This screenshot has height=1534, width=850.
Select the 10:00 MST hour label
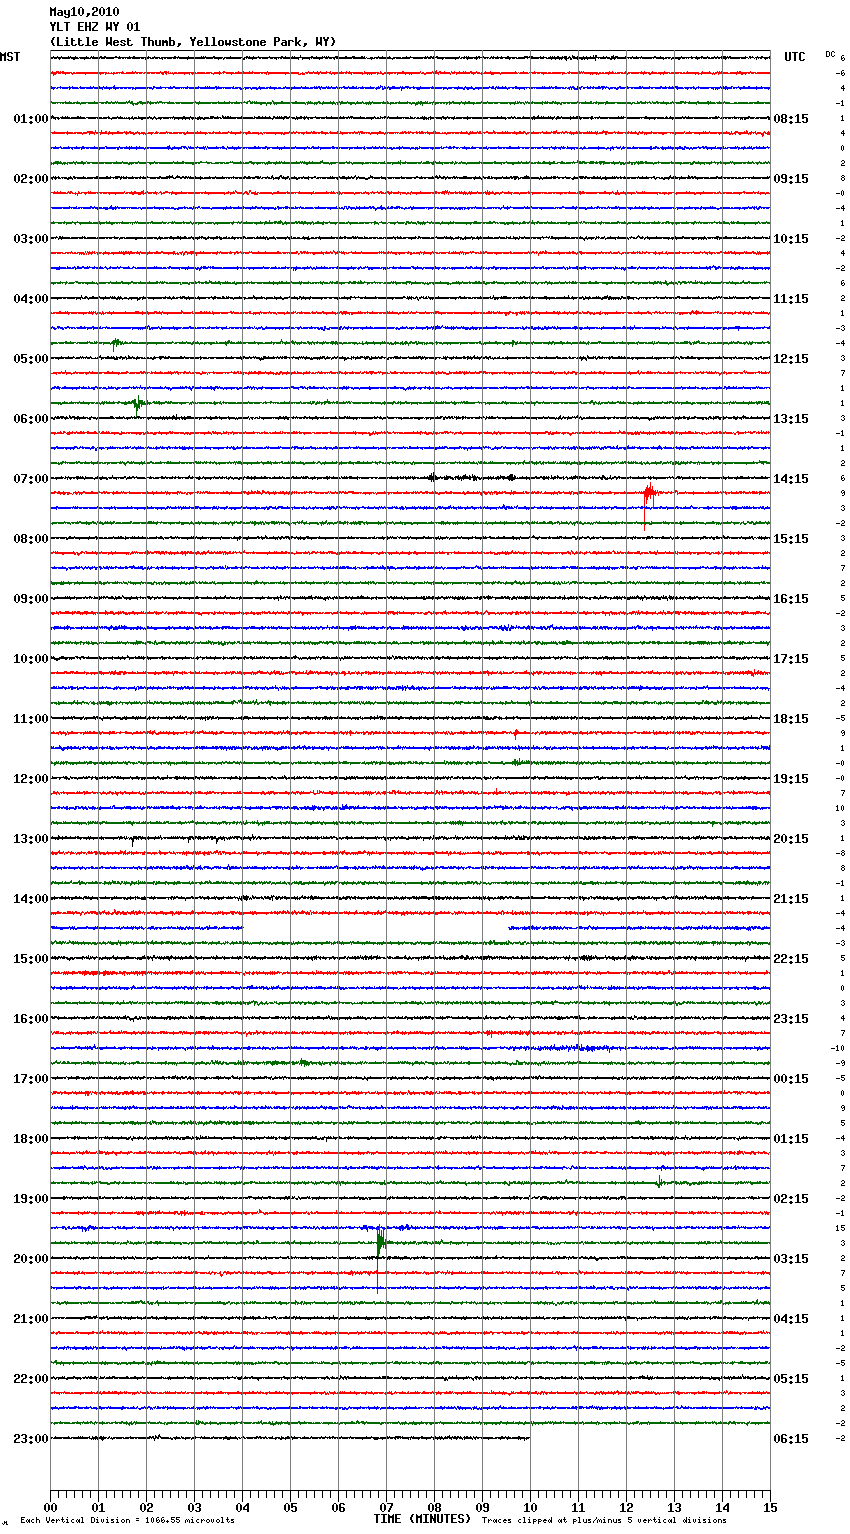31,659
